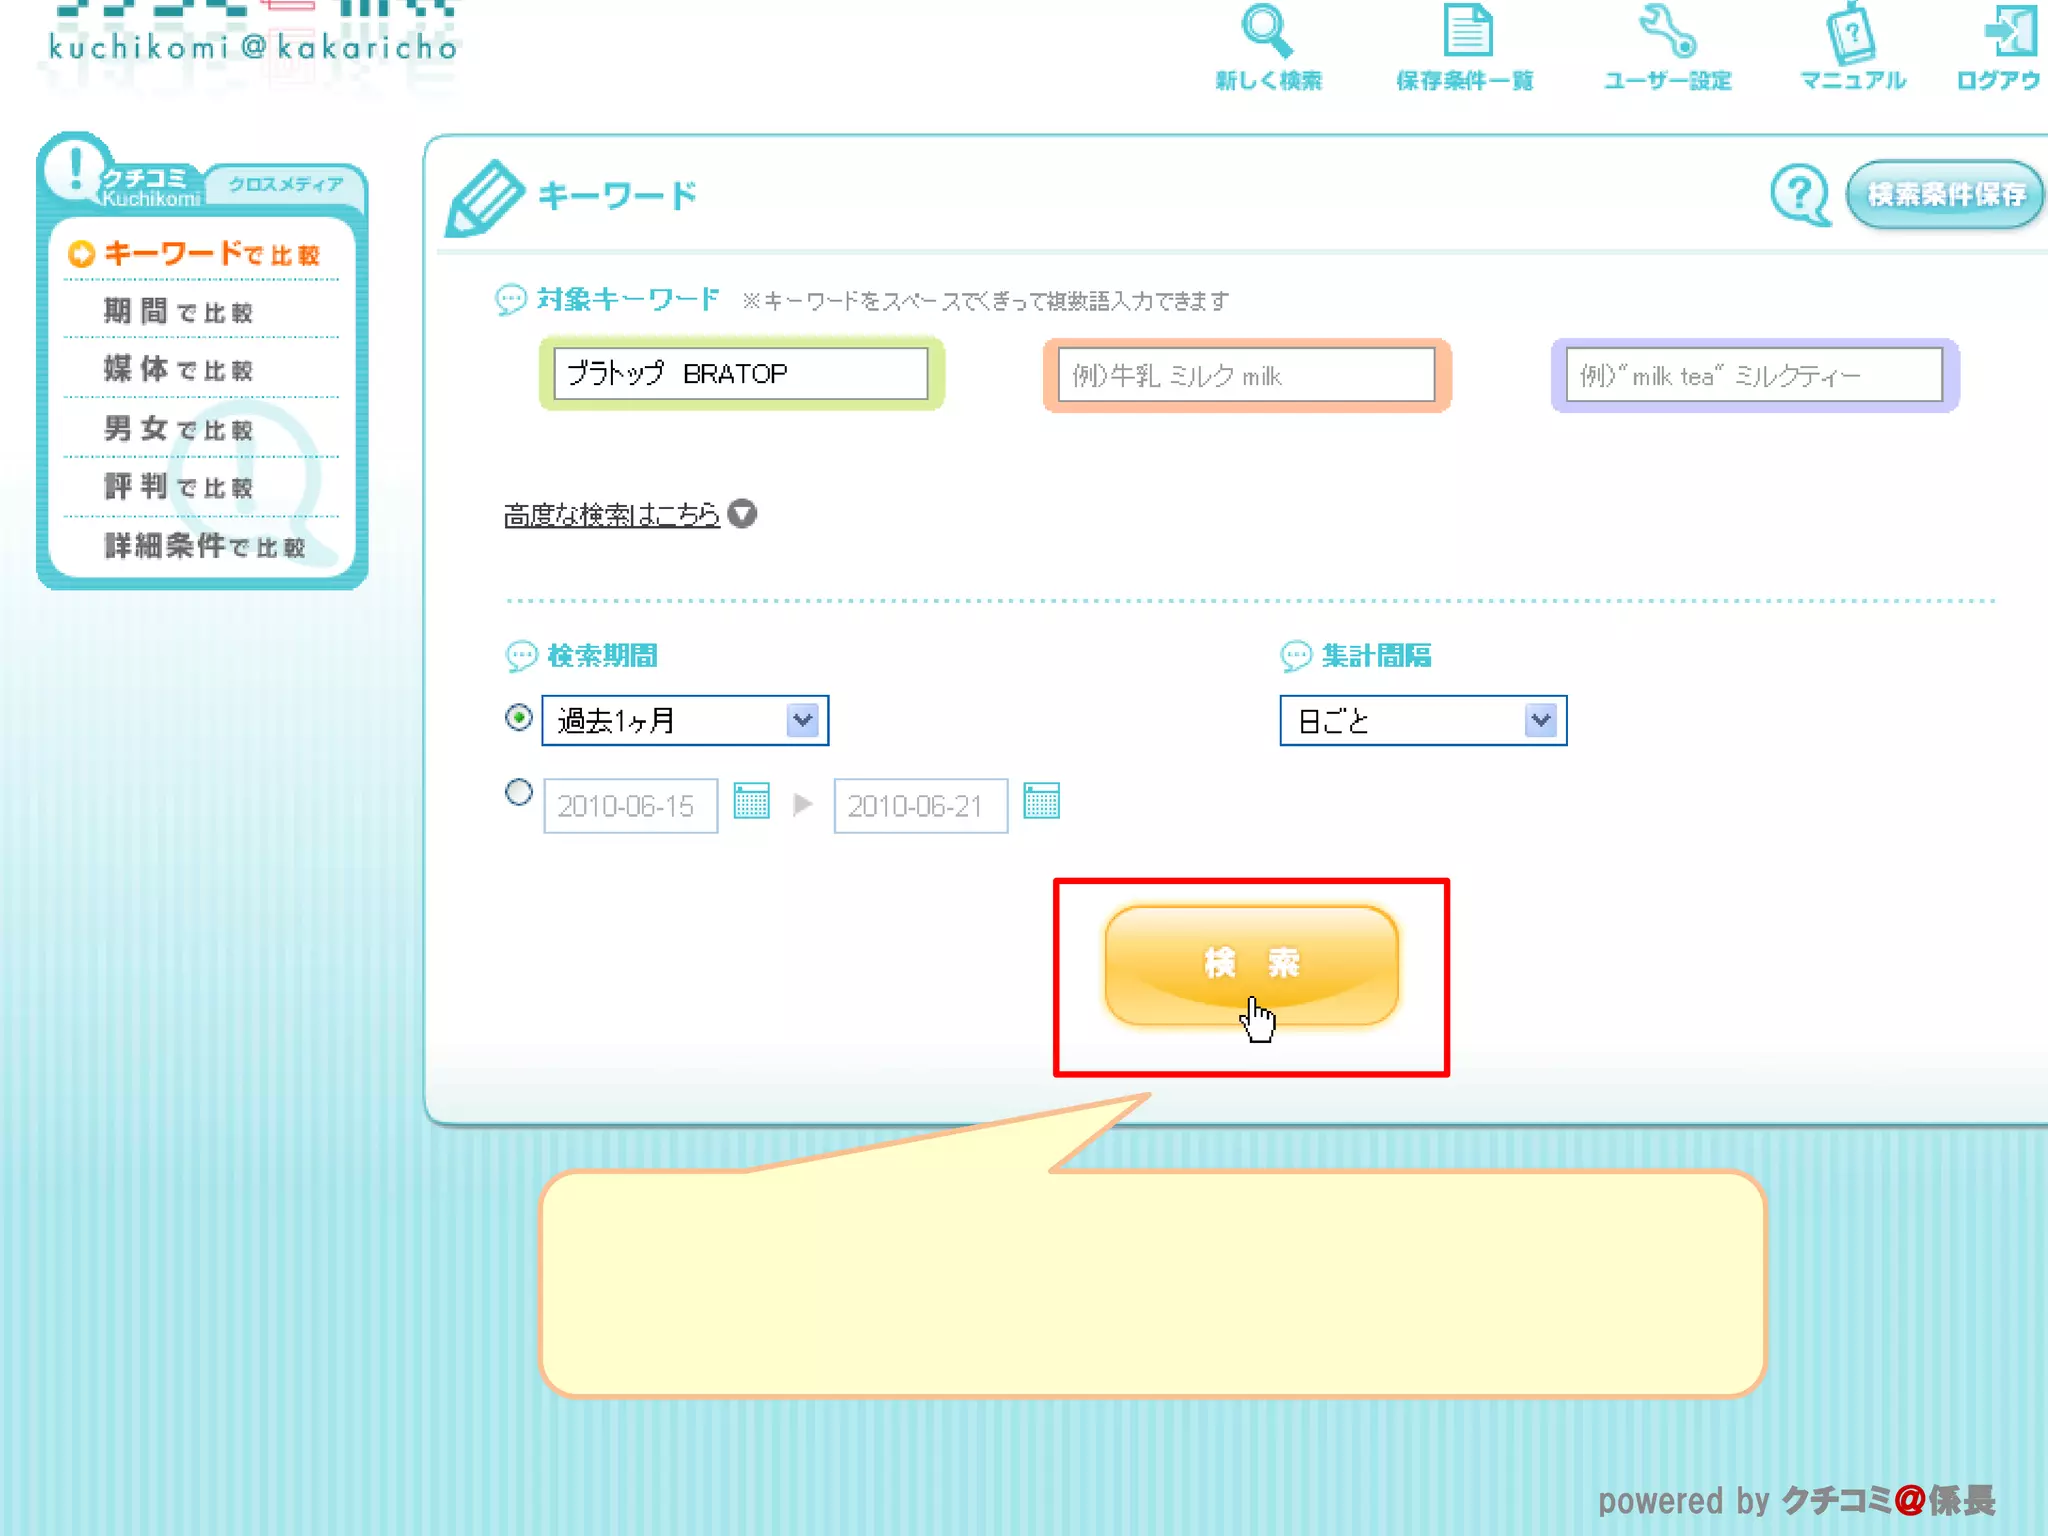Switch to the クロスメディア tab
The height and width of the screenshot is (1536, 2048).
click(285, 184)
